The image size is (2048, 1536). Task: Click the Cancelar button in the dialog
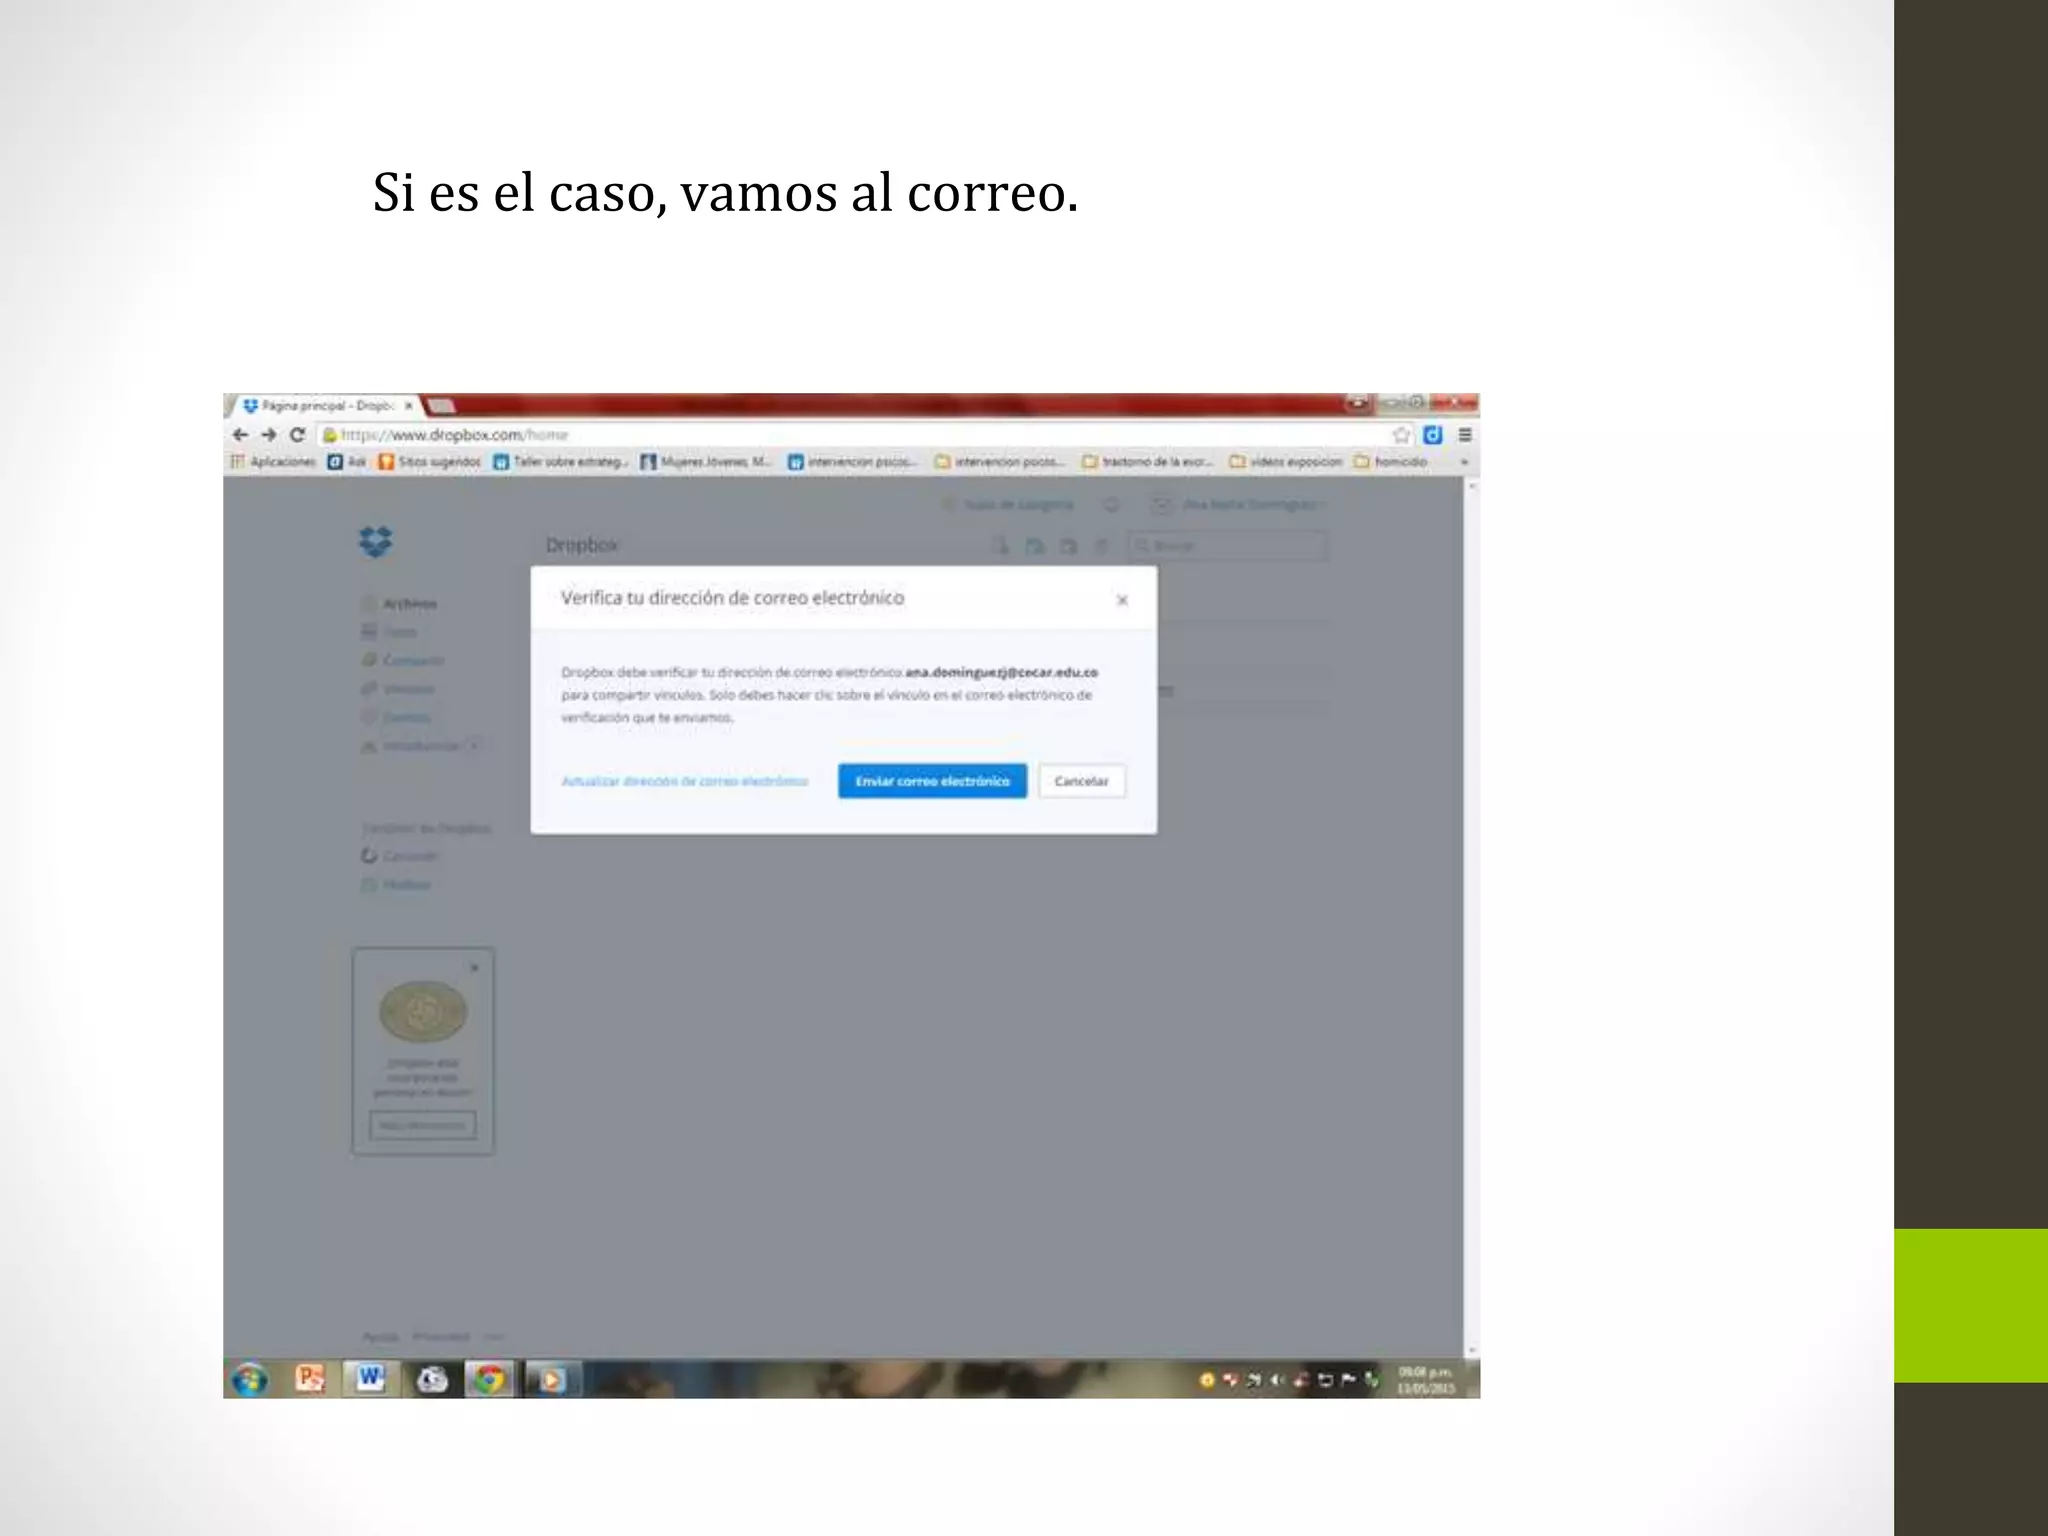(1081, 781)
